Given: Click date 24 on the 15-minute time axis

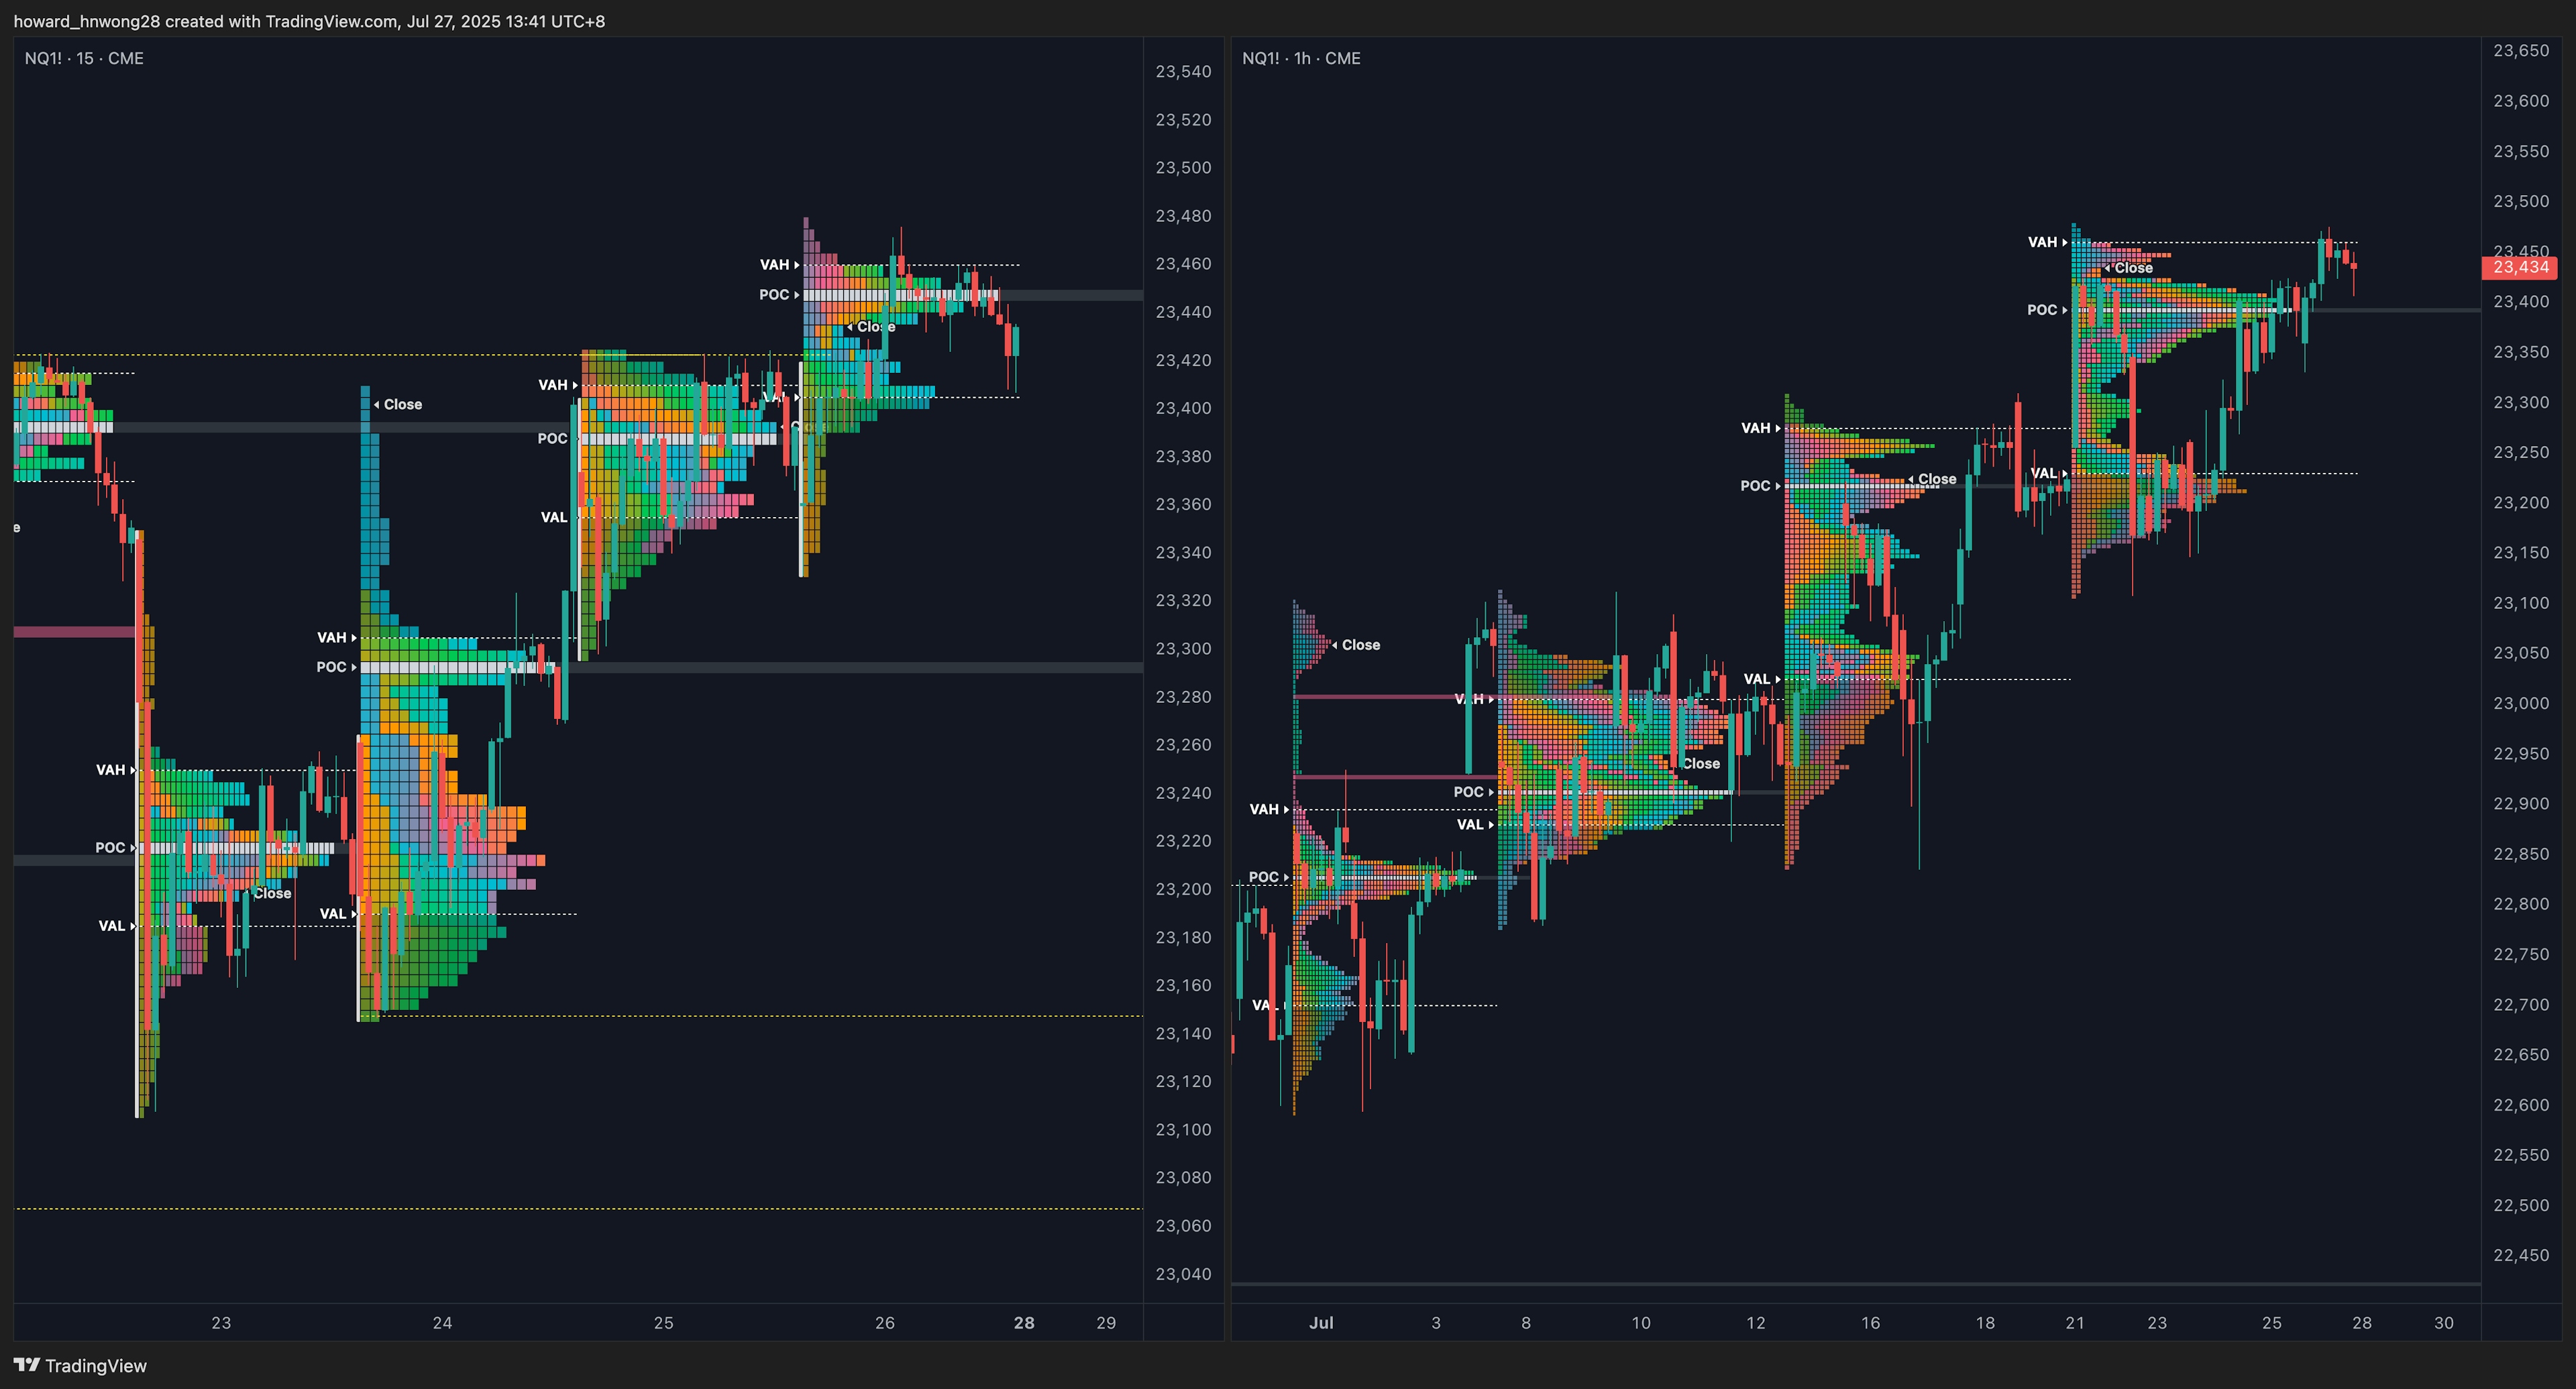Looking at the screenshot, I should point(442,1322).
